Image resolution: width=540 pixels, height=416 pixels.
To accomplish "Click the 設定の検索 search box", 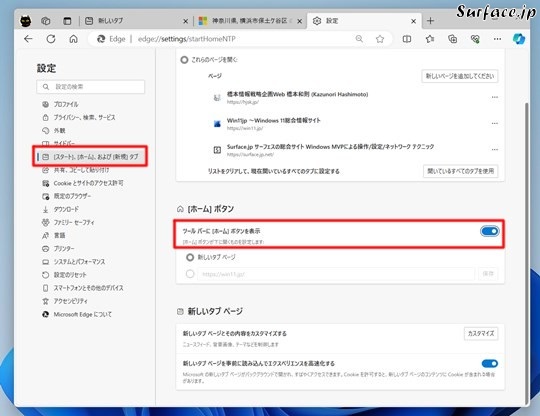I will tap(91, 87).
